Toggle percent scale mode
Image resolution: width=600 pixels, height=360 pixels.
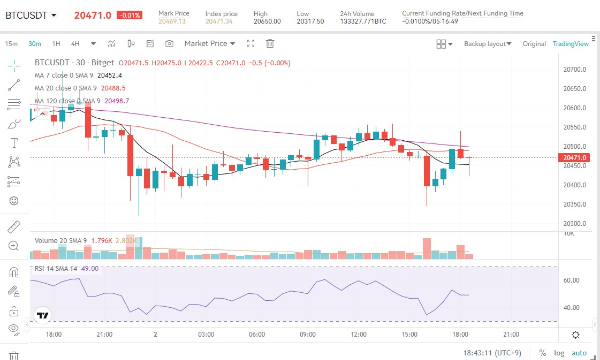point(542,353)
